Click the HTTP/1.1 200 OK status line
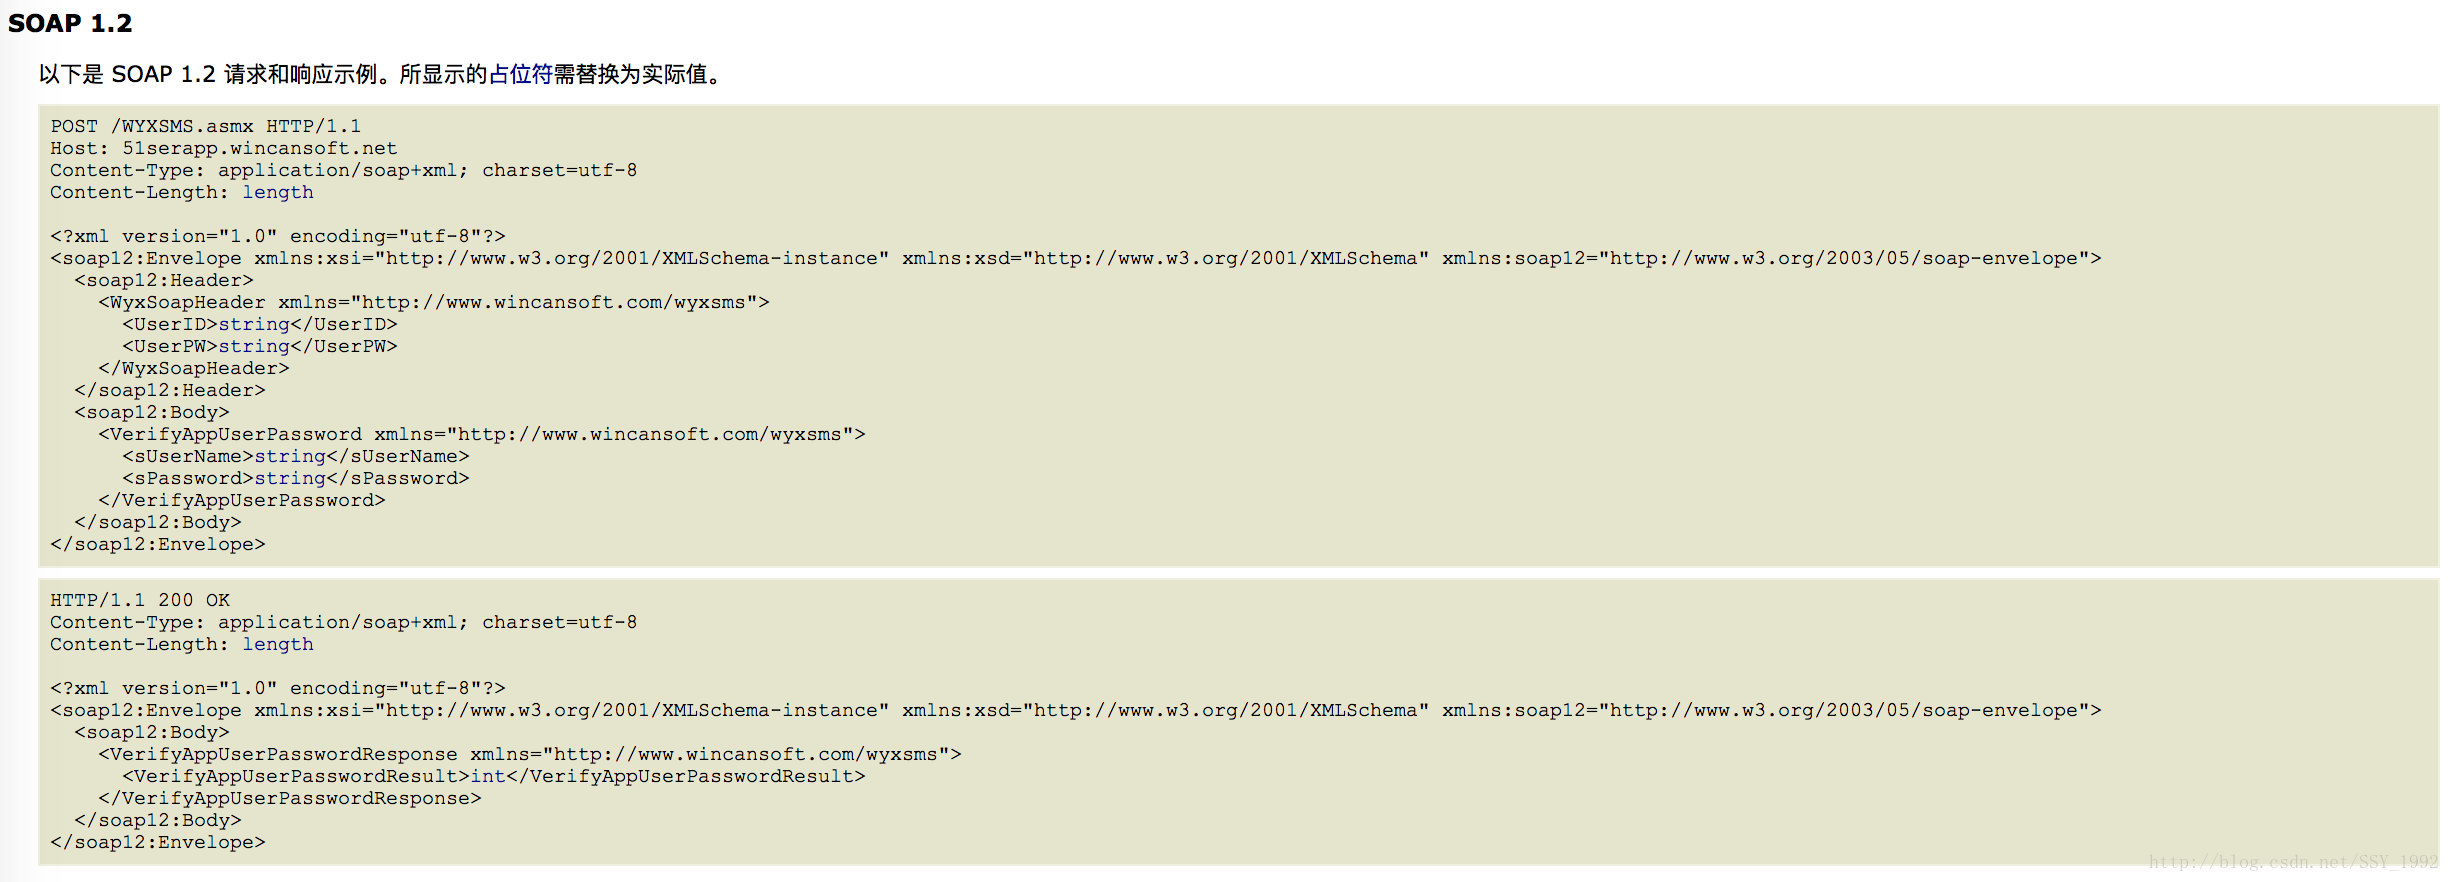 tap(140, 600)
